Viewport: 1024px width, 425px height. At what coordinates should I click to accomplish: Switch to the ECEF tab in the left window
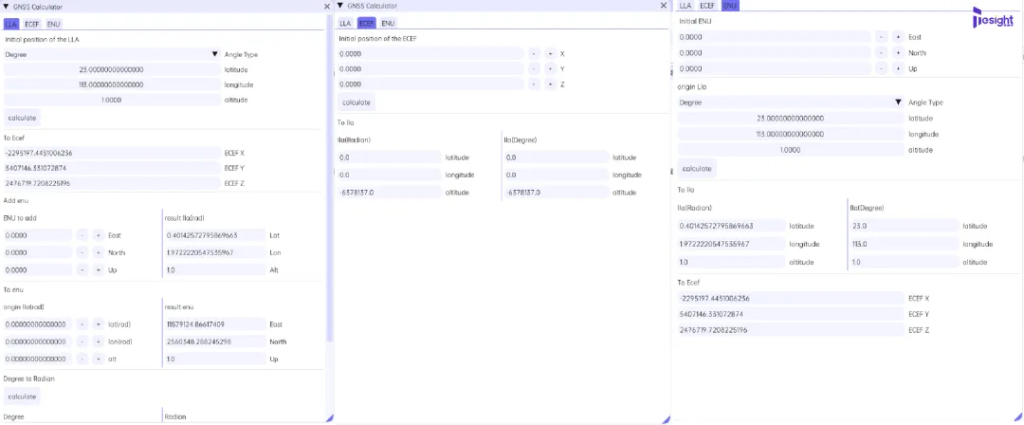click(x=32, y=24)
